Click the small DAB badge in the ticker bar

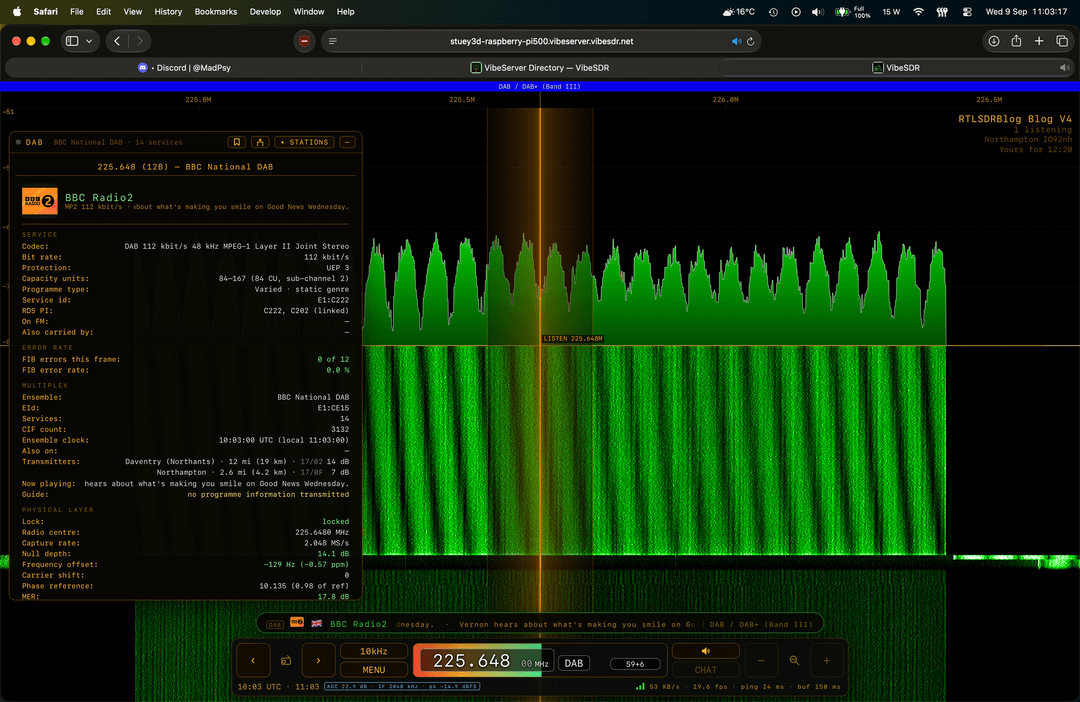275,624
